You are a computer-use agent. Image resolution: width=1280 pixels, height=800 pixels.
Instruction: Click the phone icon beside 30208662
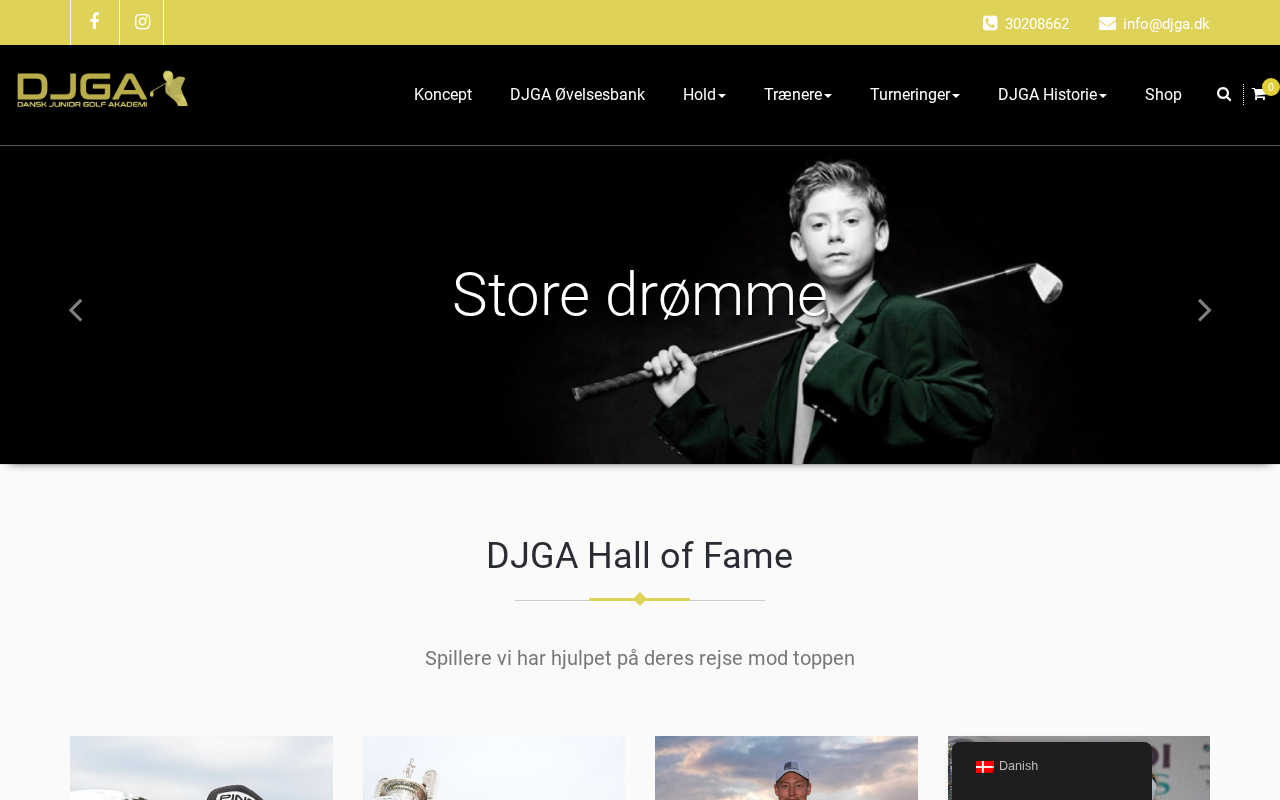pos(990,23)
